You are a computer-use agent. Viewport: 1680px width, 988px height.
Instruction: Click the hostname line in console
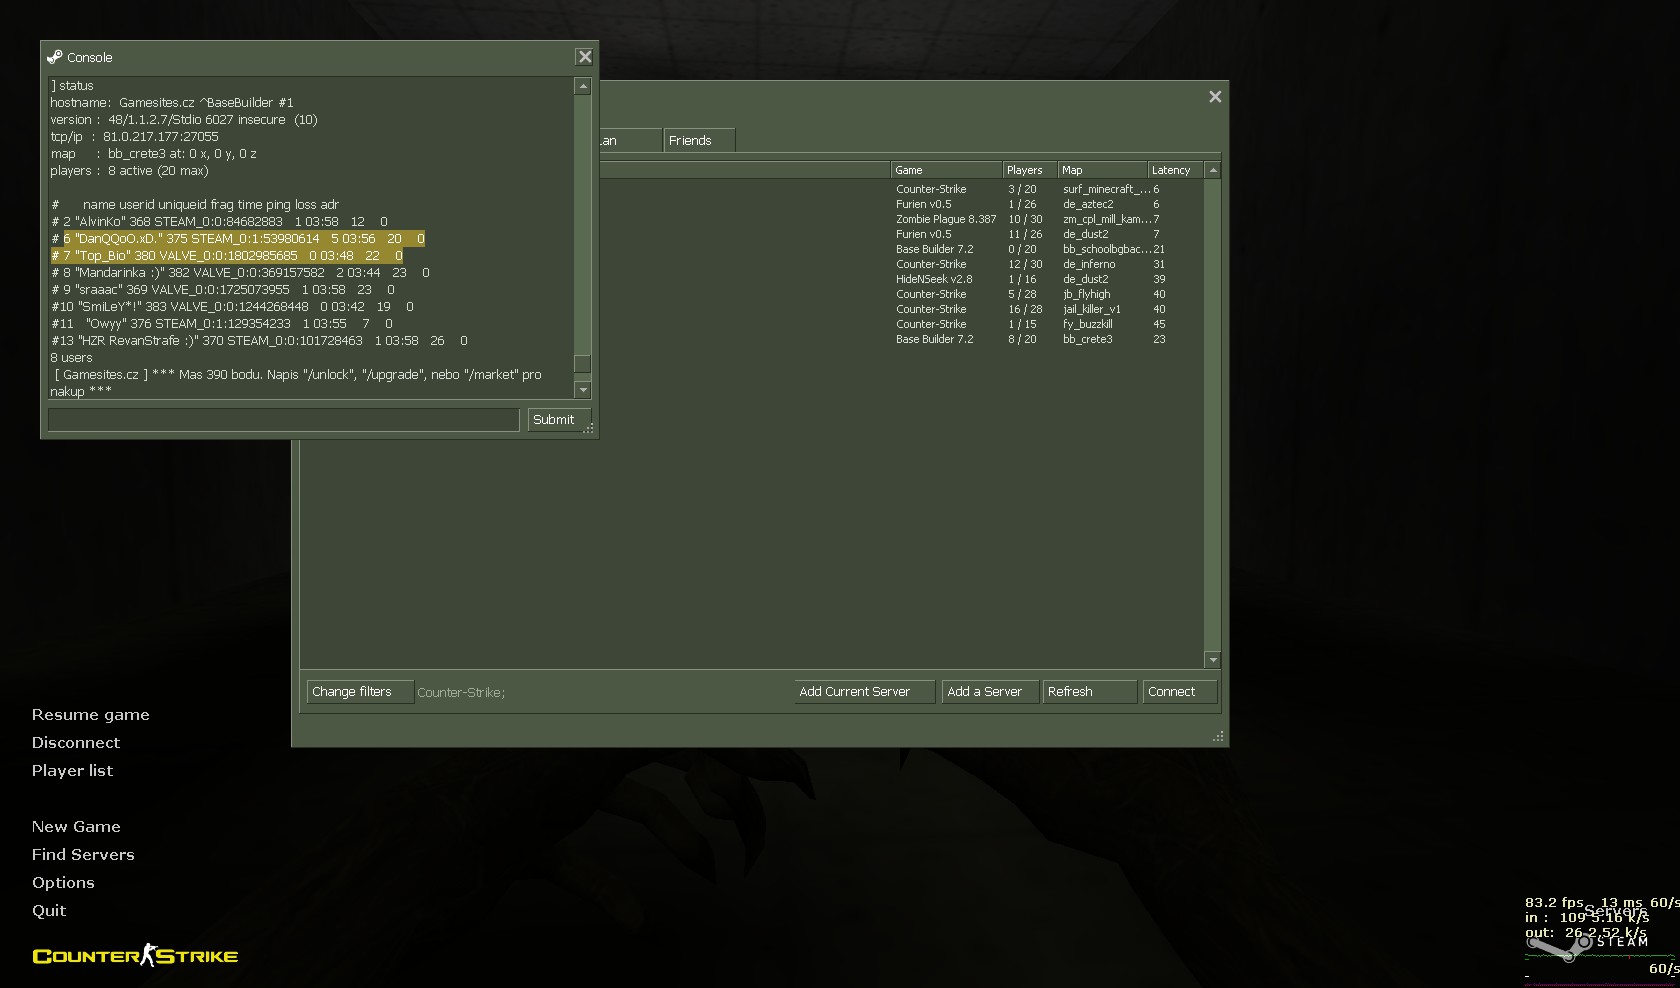pyautogui.click(x=172, y=103)
